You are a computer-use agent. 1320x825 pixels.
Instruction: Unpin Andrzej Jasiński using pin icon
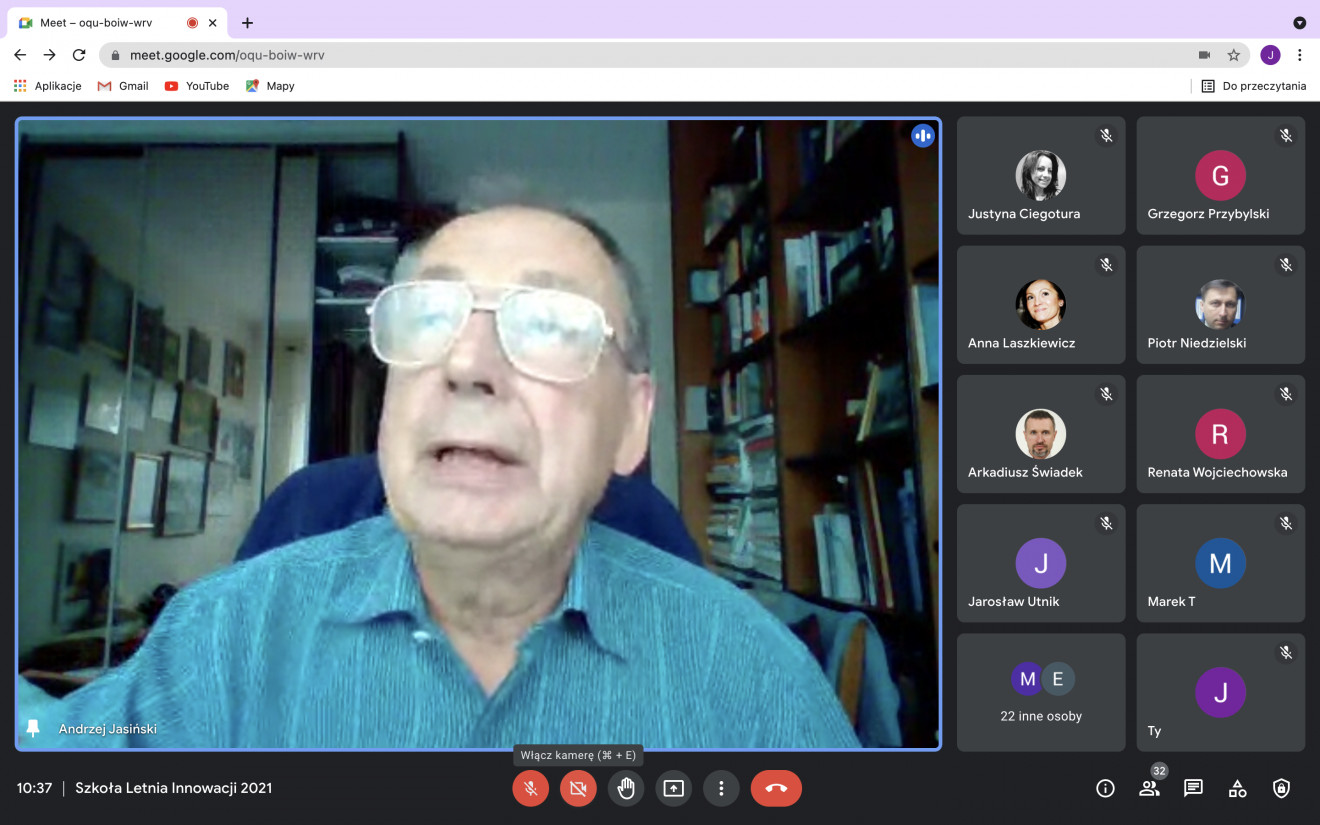(33, 728)
